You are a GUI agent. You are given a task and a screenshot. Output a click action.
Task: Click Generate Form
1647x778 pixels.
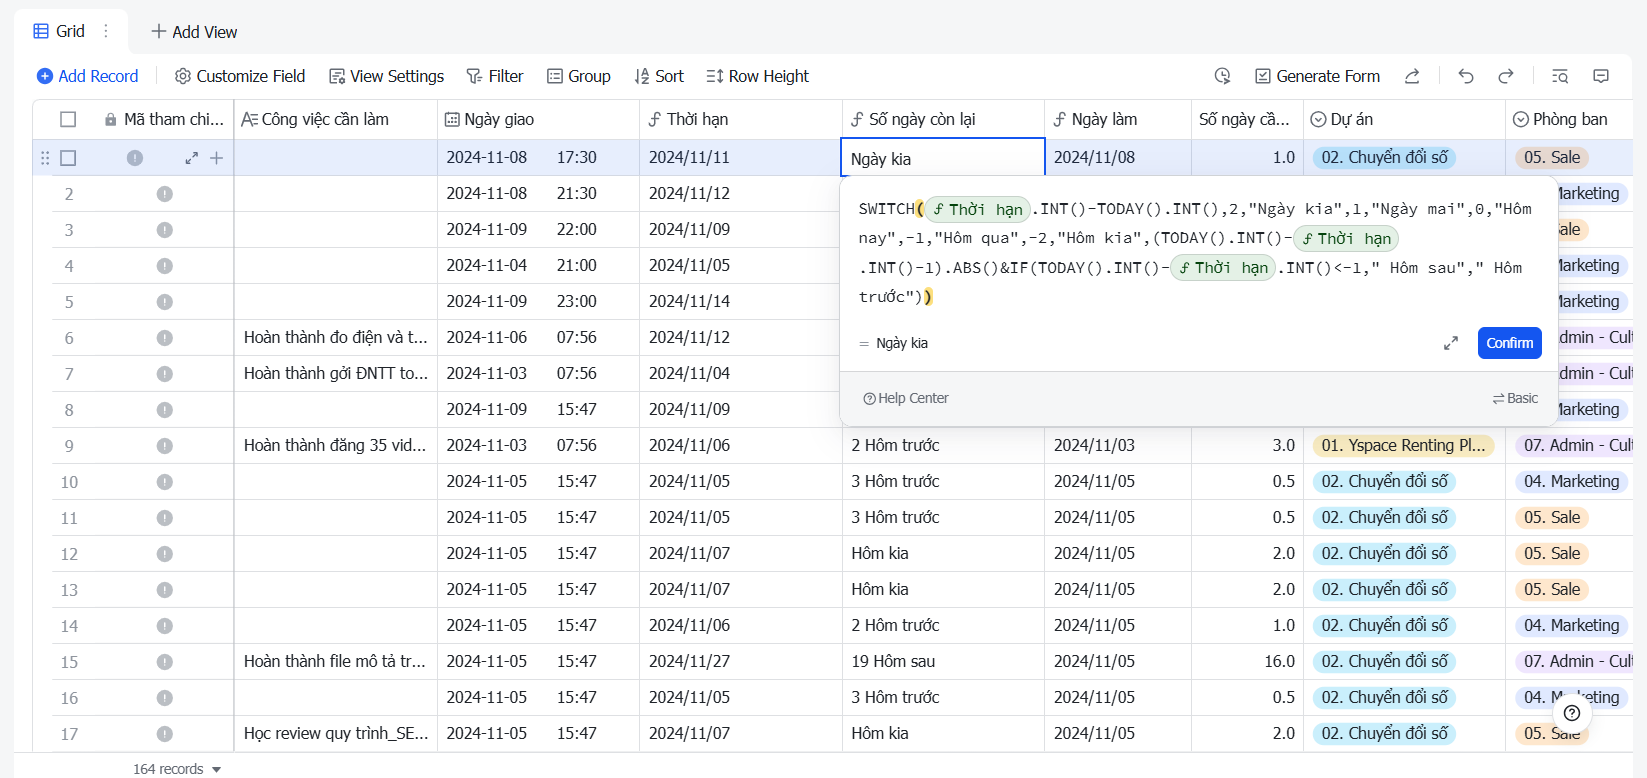click(x=1317, y=76)
